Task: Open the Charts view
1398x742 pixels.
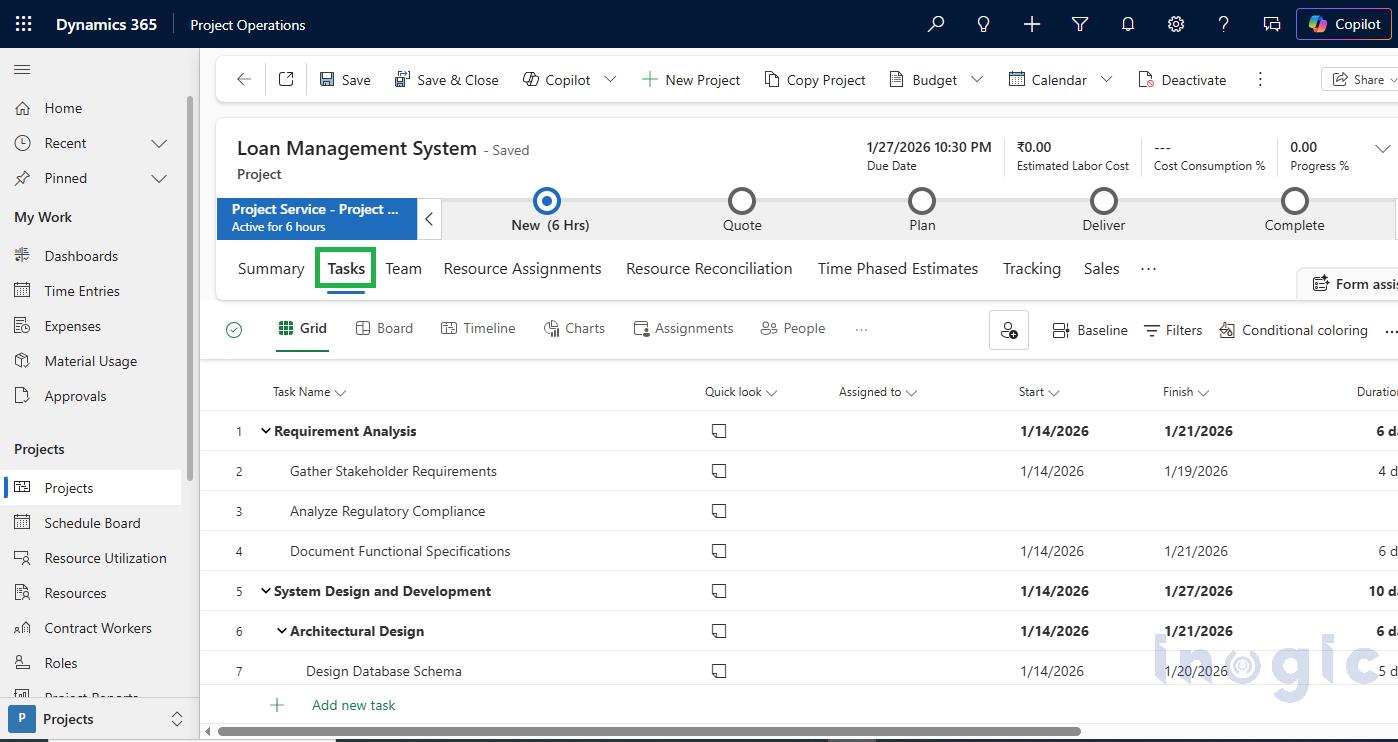Action: point(574,328)
